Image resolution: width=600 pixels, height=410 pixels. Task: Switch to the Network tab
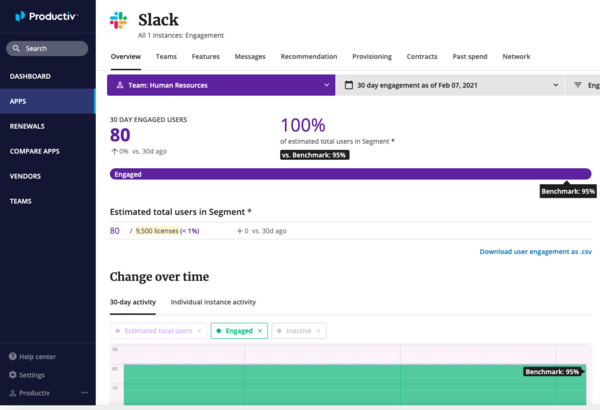516,57
